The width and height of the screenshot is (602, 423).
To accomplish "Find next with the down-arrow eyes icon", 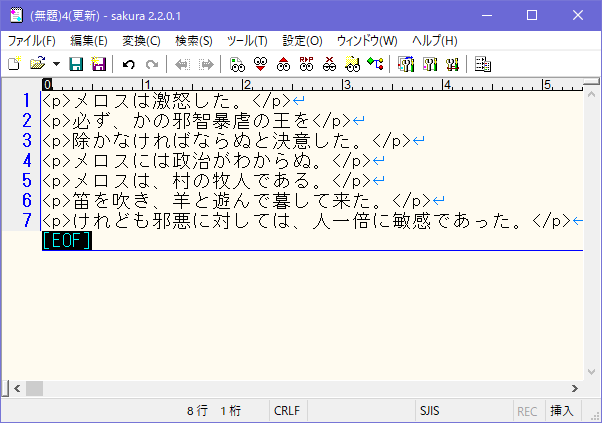I will [260, 64].
